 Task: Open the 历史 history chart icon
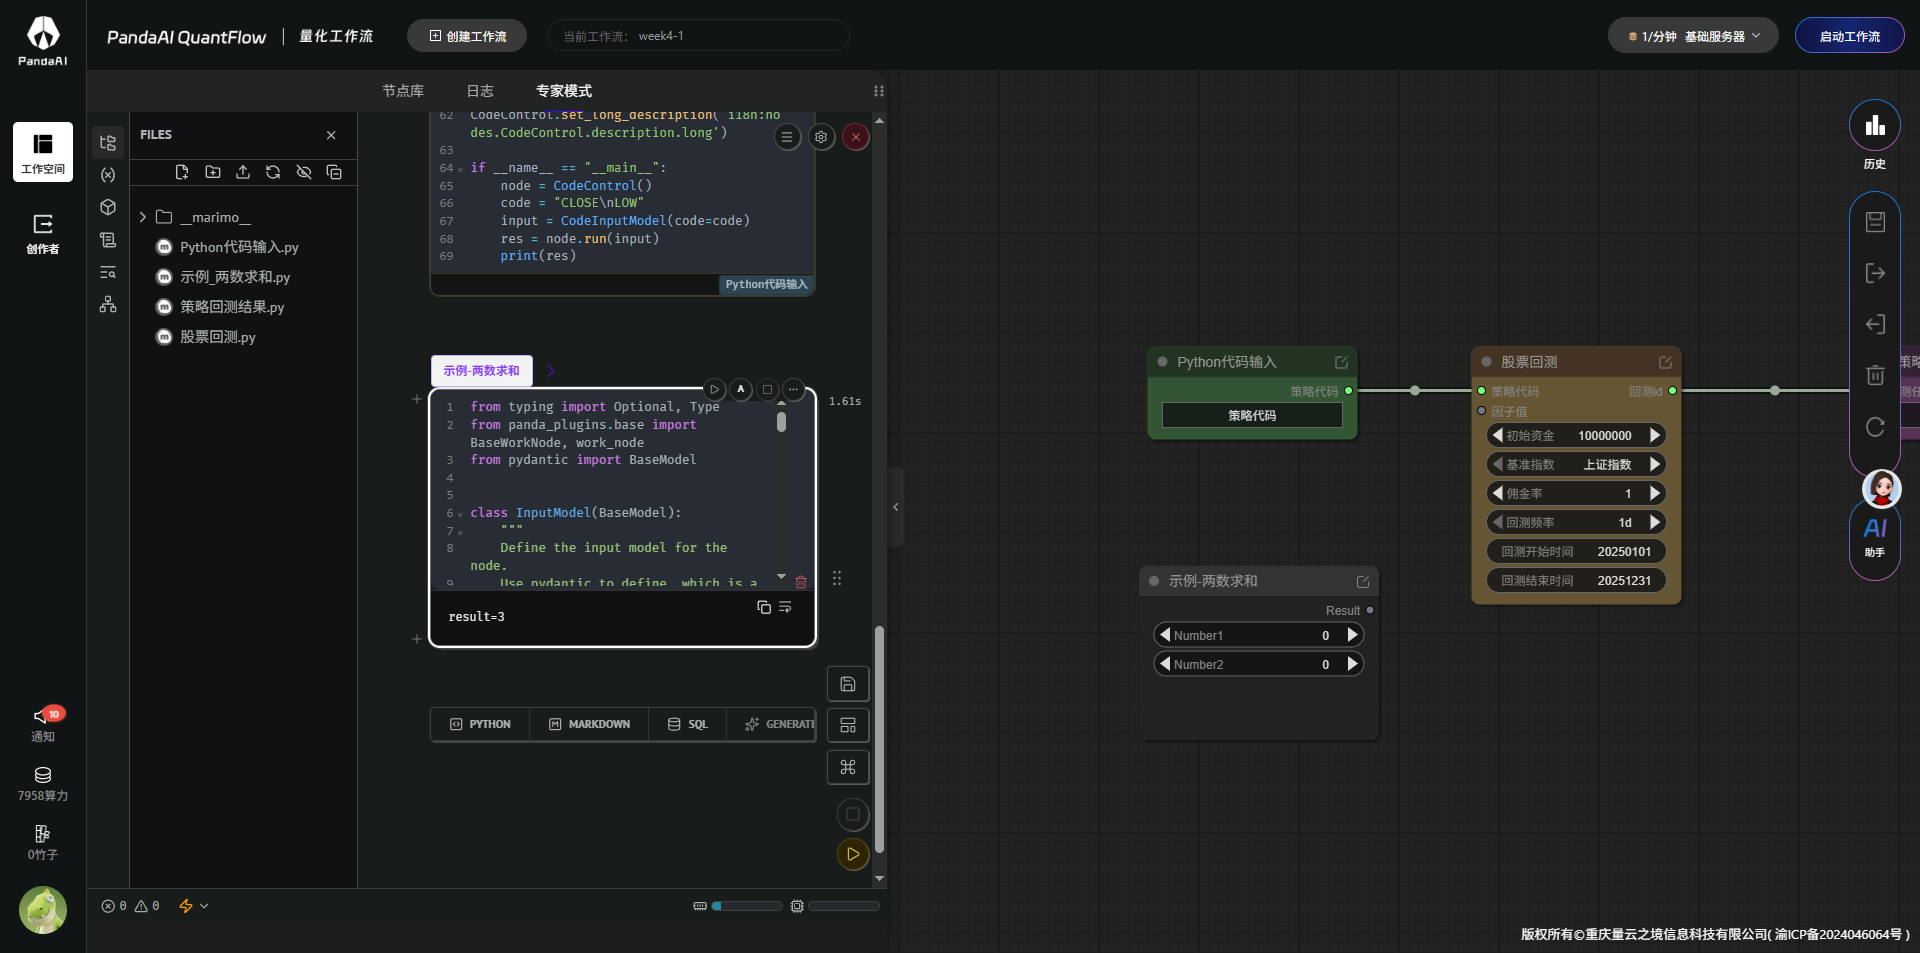1874,126
